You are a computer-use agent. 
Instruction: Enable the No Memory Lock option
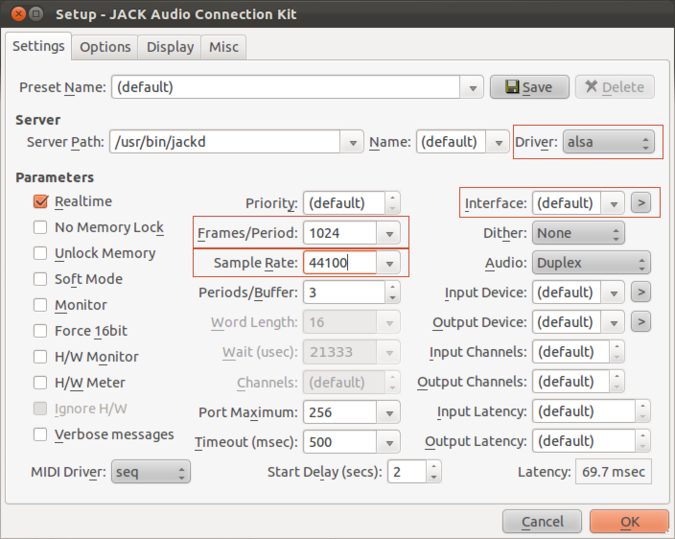[x=41, y=228]
